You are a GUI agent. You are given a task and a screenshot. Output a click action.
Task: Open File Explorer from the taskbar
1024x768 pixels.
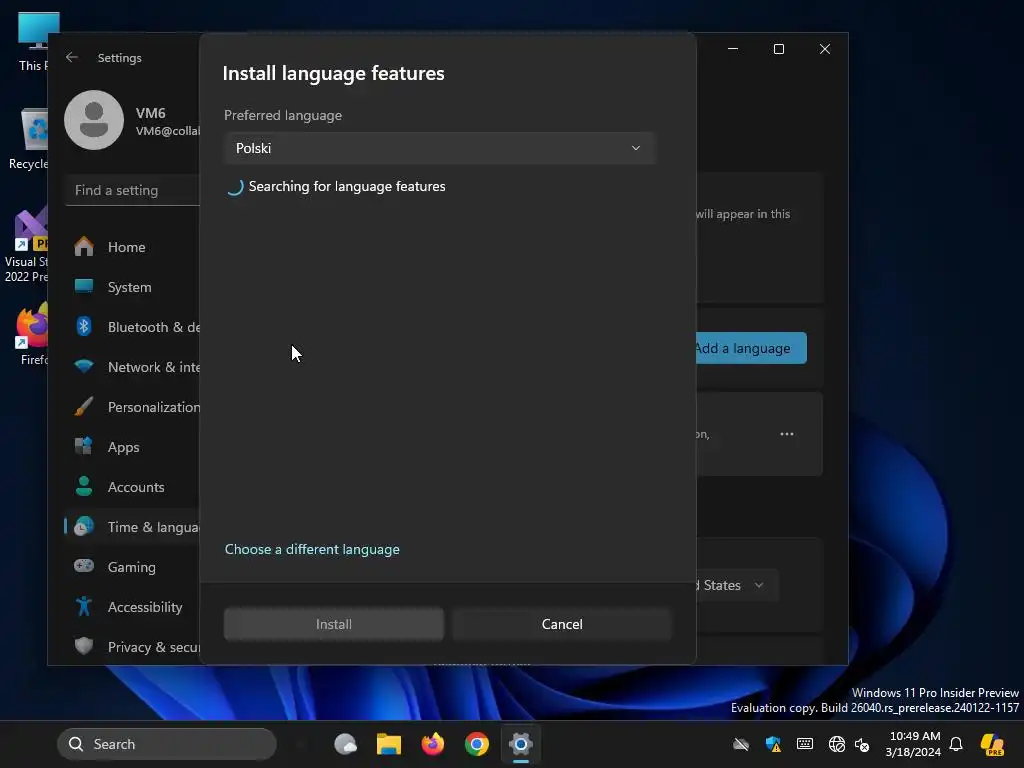[x=389, y=744]
